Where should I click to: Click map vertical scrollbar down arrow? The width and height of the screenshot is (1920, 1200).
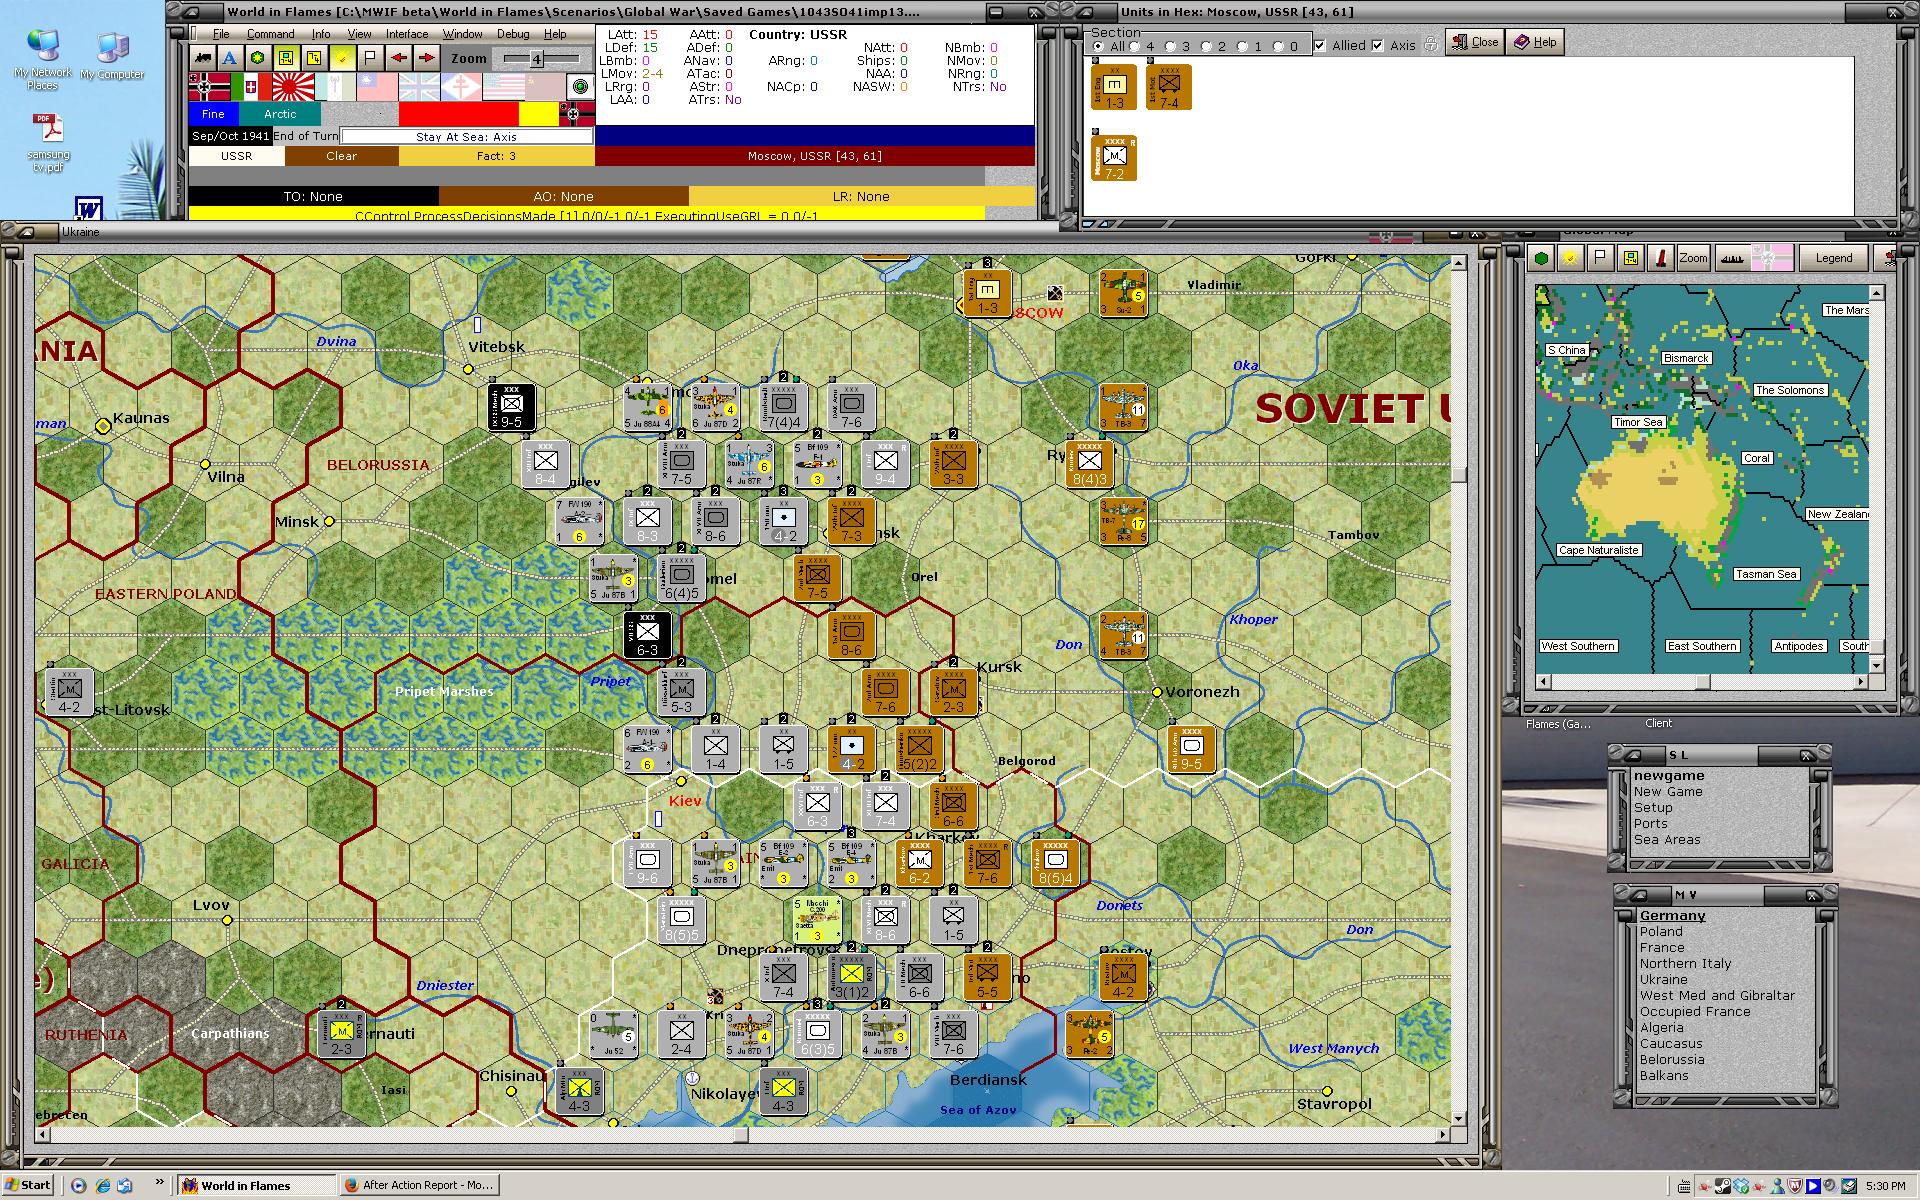pyautogui.click(x=1458, y=1119)
